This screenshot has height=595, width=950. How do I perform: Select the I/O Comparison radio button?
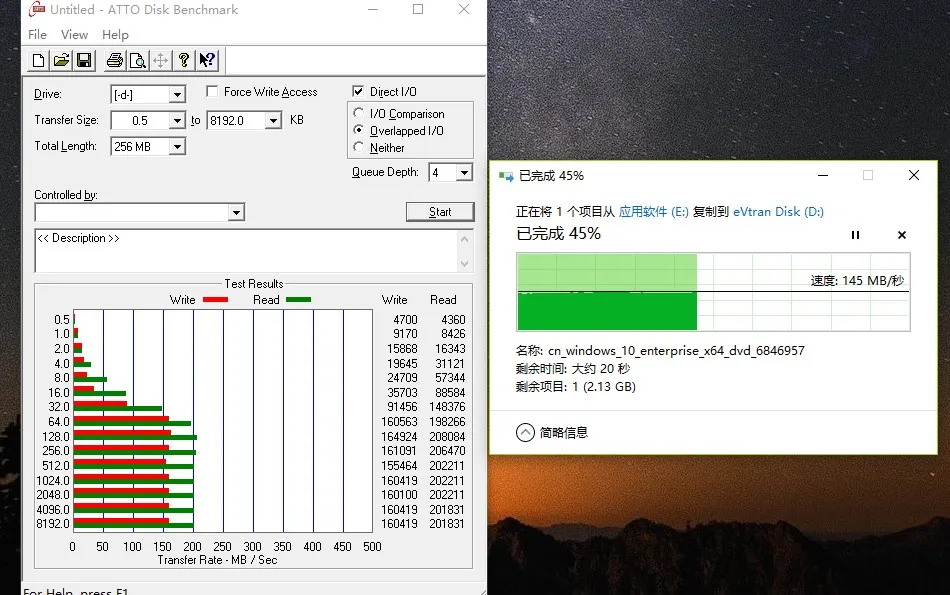tap(359, 113)
